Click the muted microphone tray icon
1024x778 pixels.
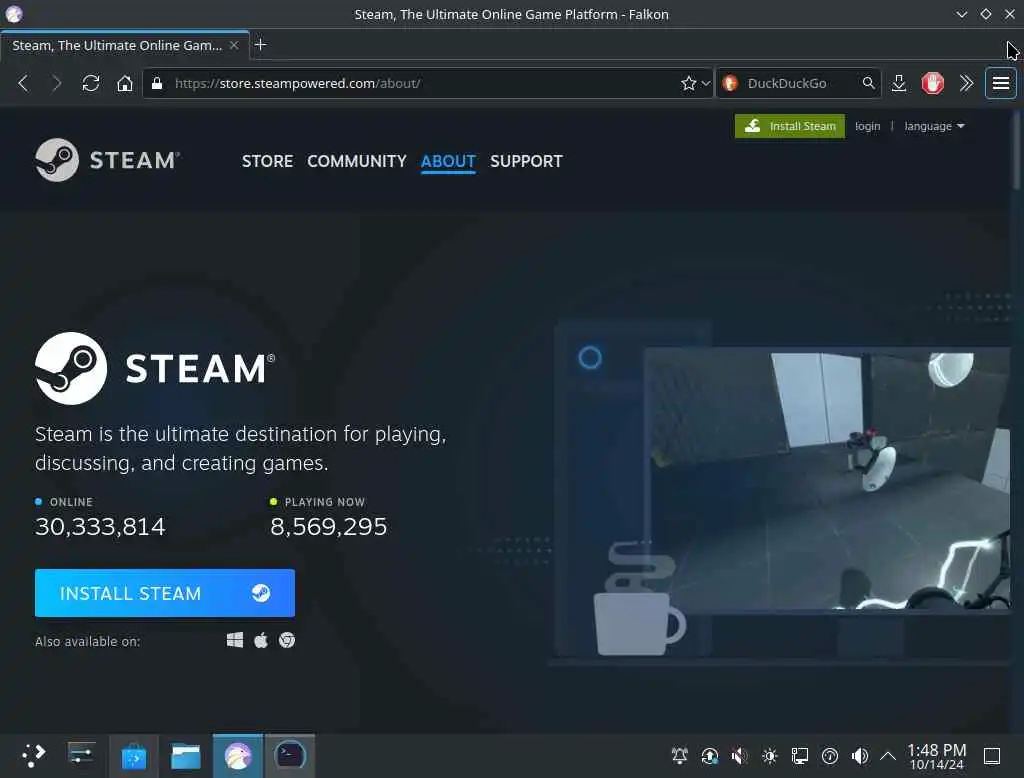coord(739,756)
